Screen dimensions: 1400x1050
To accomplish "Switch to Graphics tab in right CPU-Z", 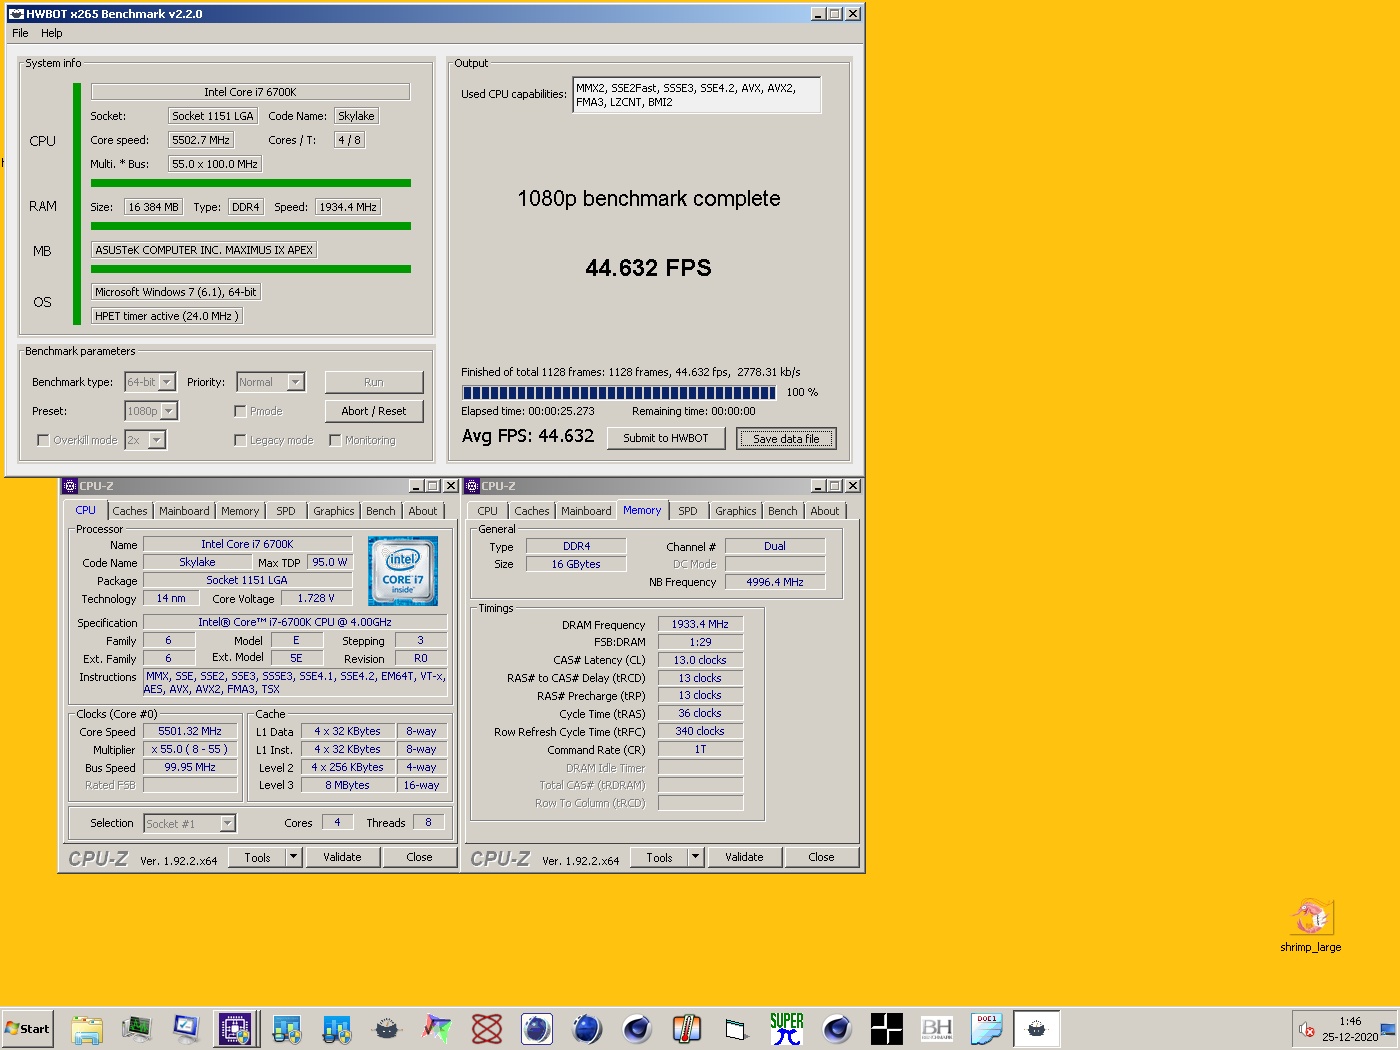I will [x=736, y=511].
